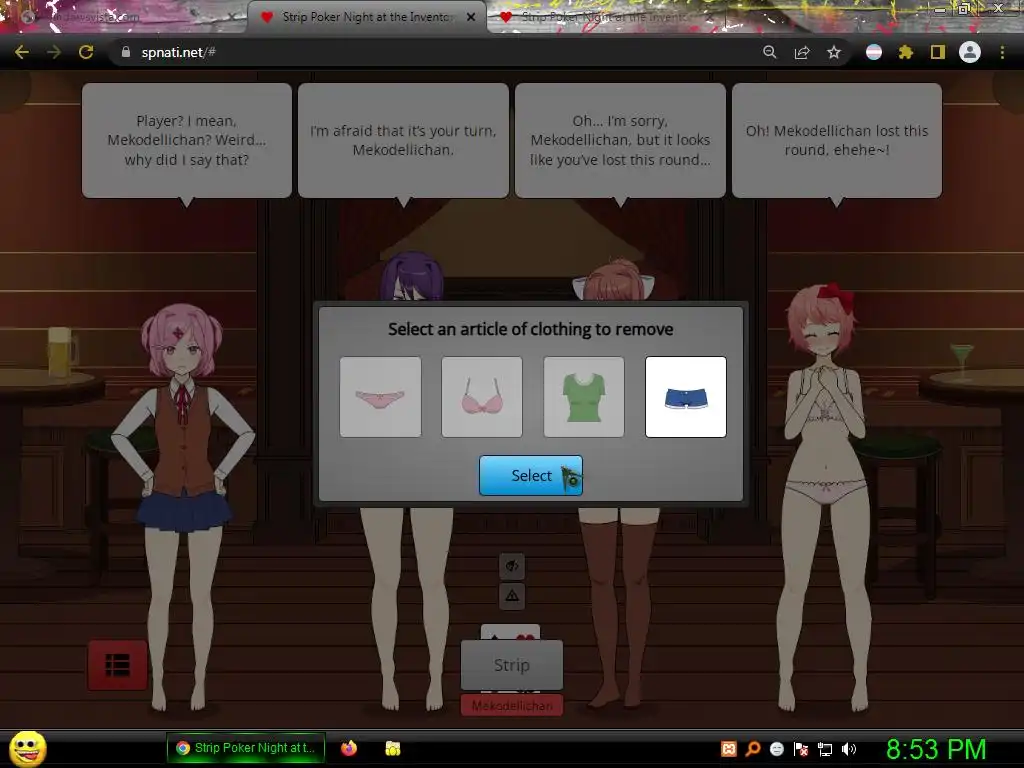This screenshot has height=768, width=1024.
Task: Click the "Why did I say that?" speech bubble
Action: pyautogui.click(x=187, y=140)
